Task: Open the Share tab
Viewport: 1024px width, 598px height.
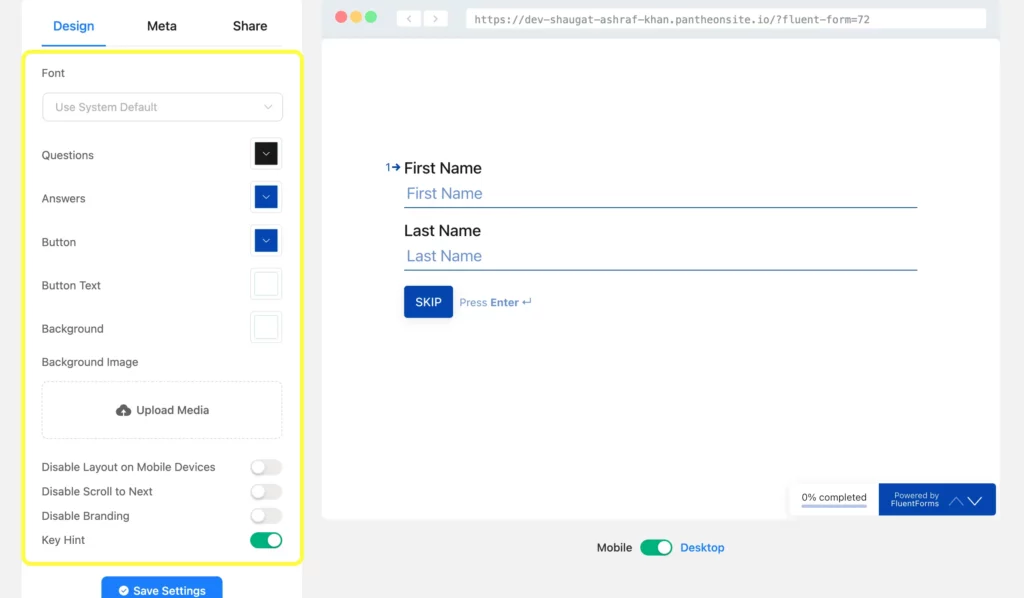Action: (249, 26)
